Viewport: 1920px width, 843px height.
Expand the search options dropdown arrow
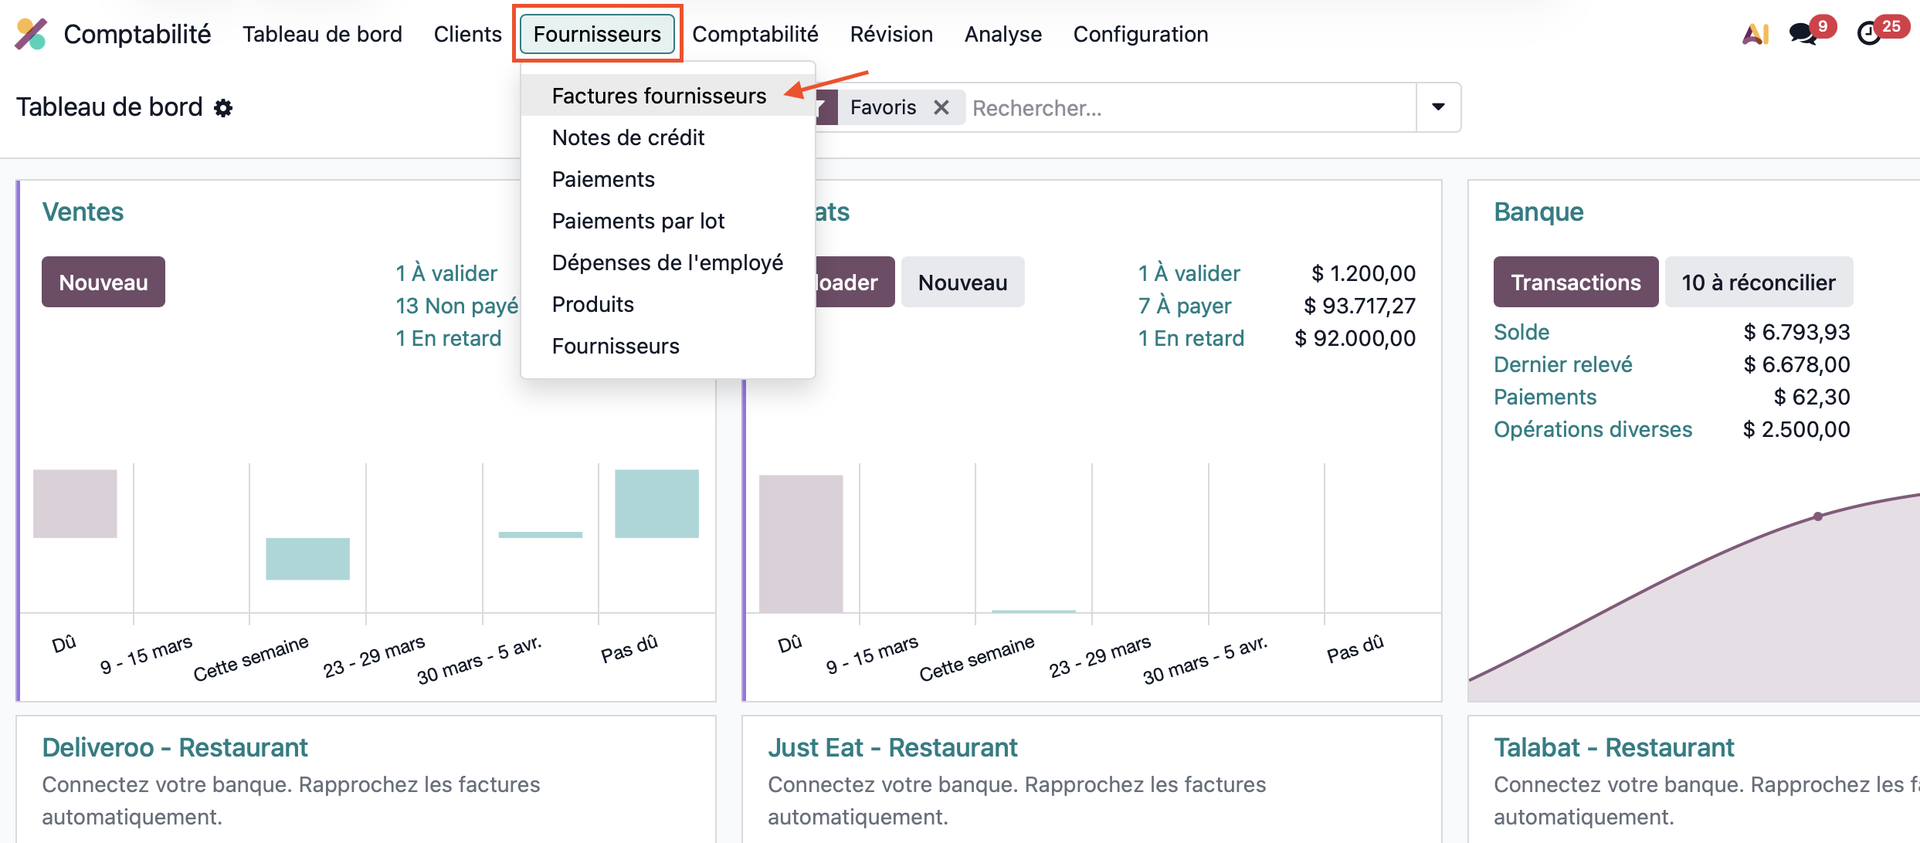(x=1438, y=108)
